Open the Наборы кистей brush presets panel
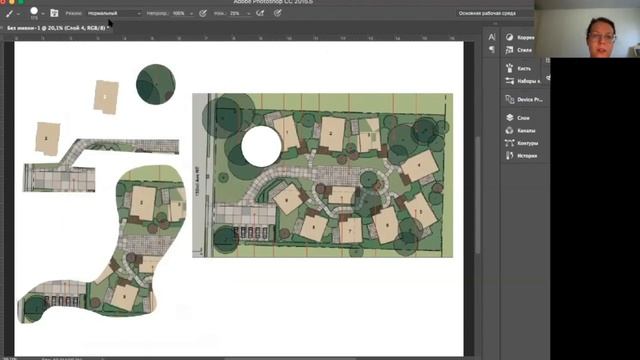The image size is (640, 360). point(523,81)
